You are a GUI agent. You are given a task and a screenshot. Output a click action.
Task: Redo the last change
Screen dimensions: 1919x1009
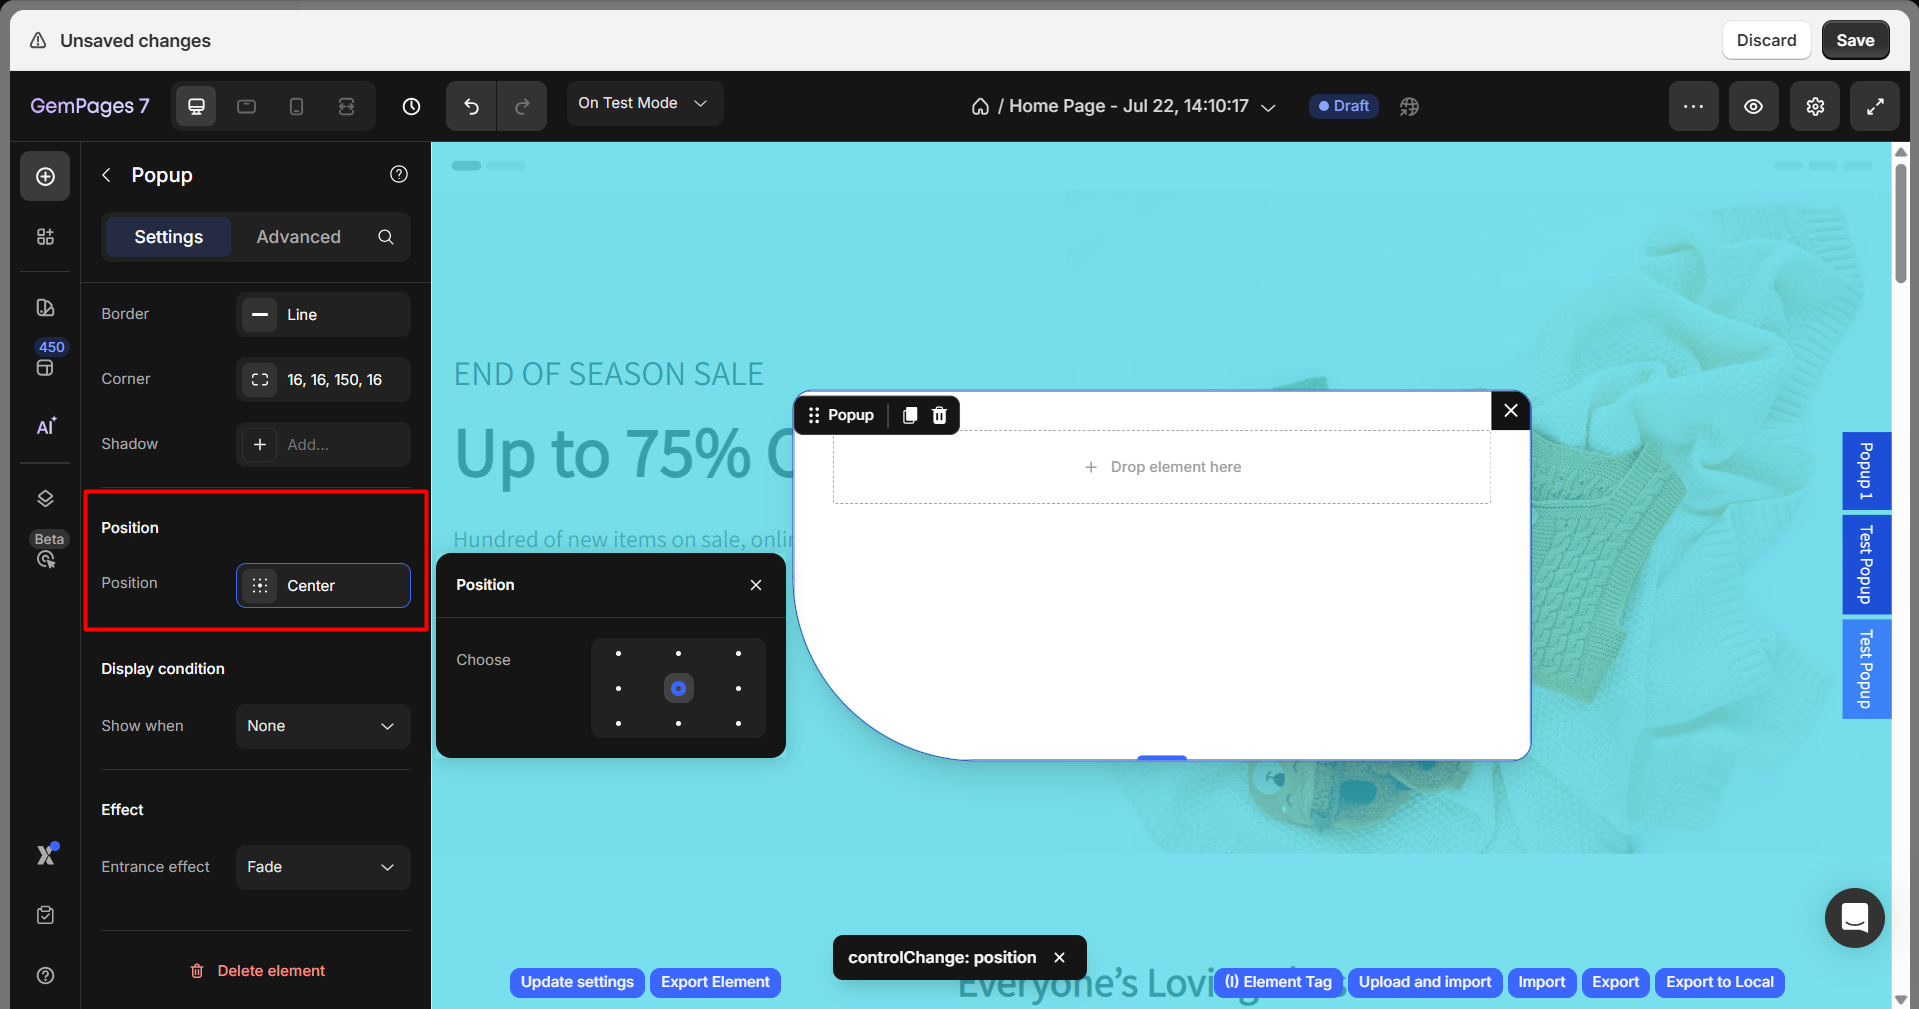[x=522, y=106]
